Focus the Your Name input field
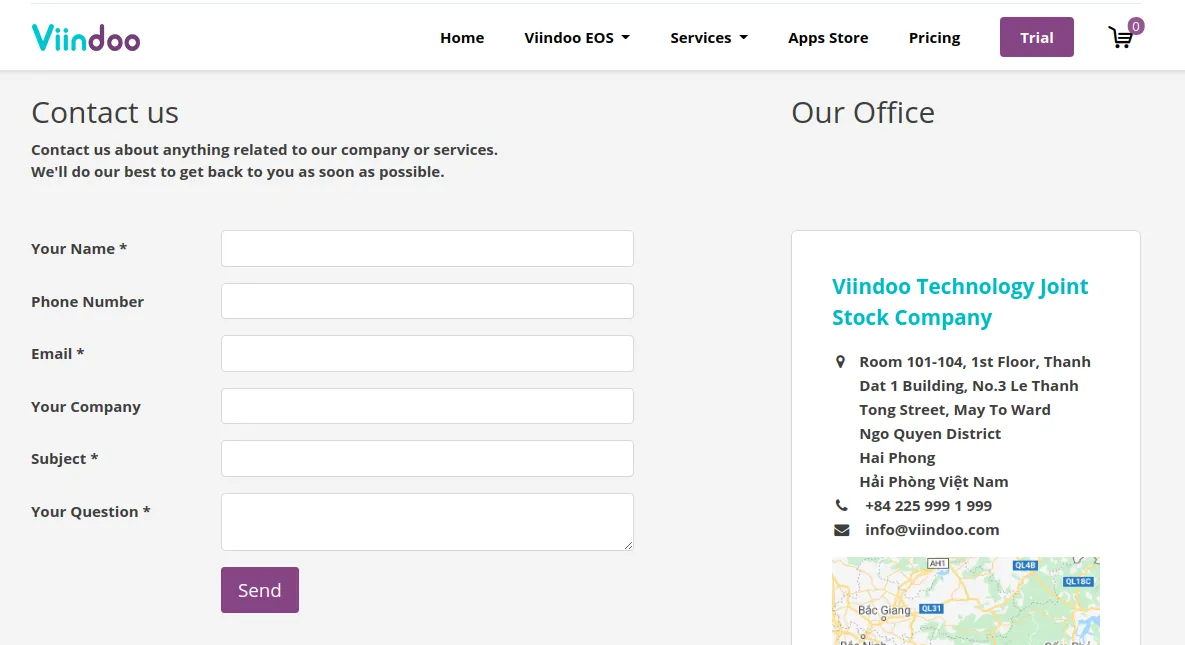The image size is (1185, 645). click(x=427, y=249)
